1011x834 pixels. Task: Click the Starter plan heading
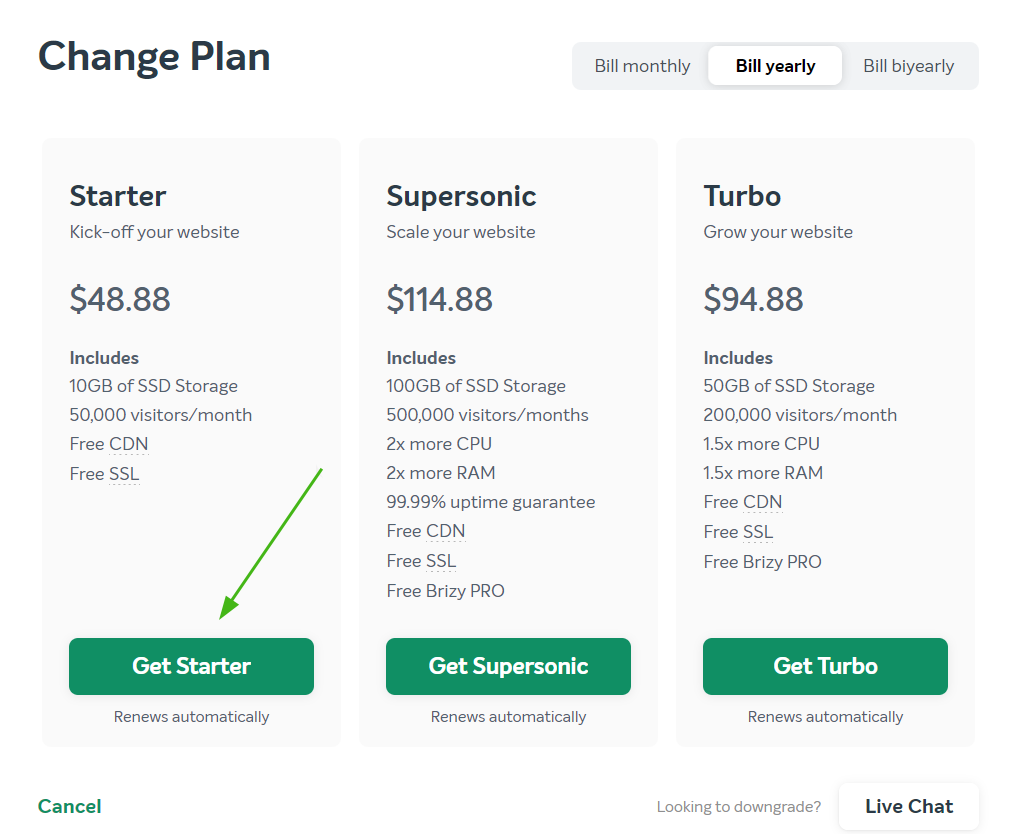[x=118, y=196]
